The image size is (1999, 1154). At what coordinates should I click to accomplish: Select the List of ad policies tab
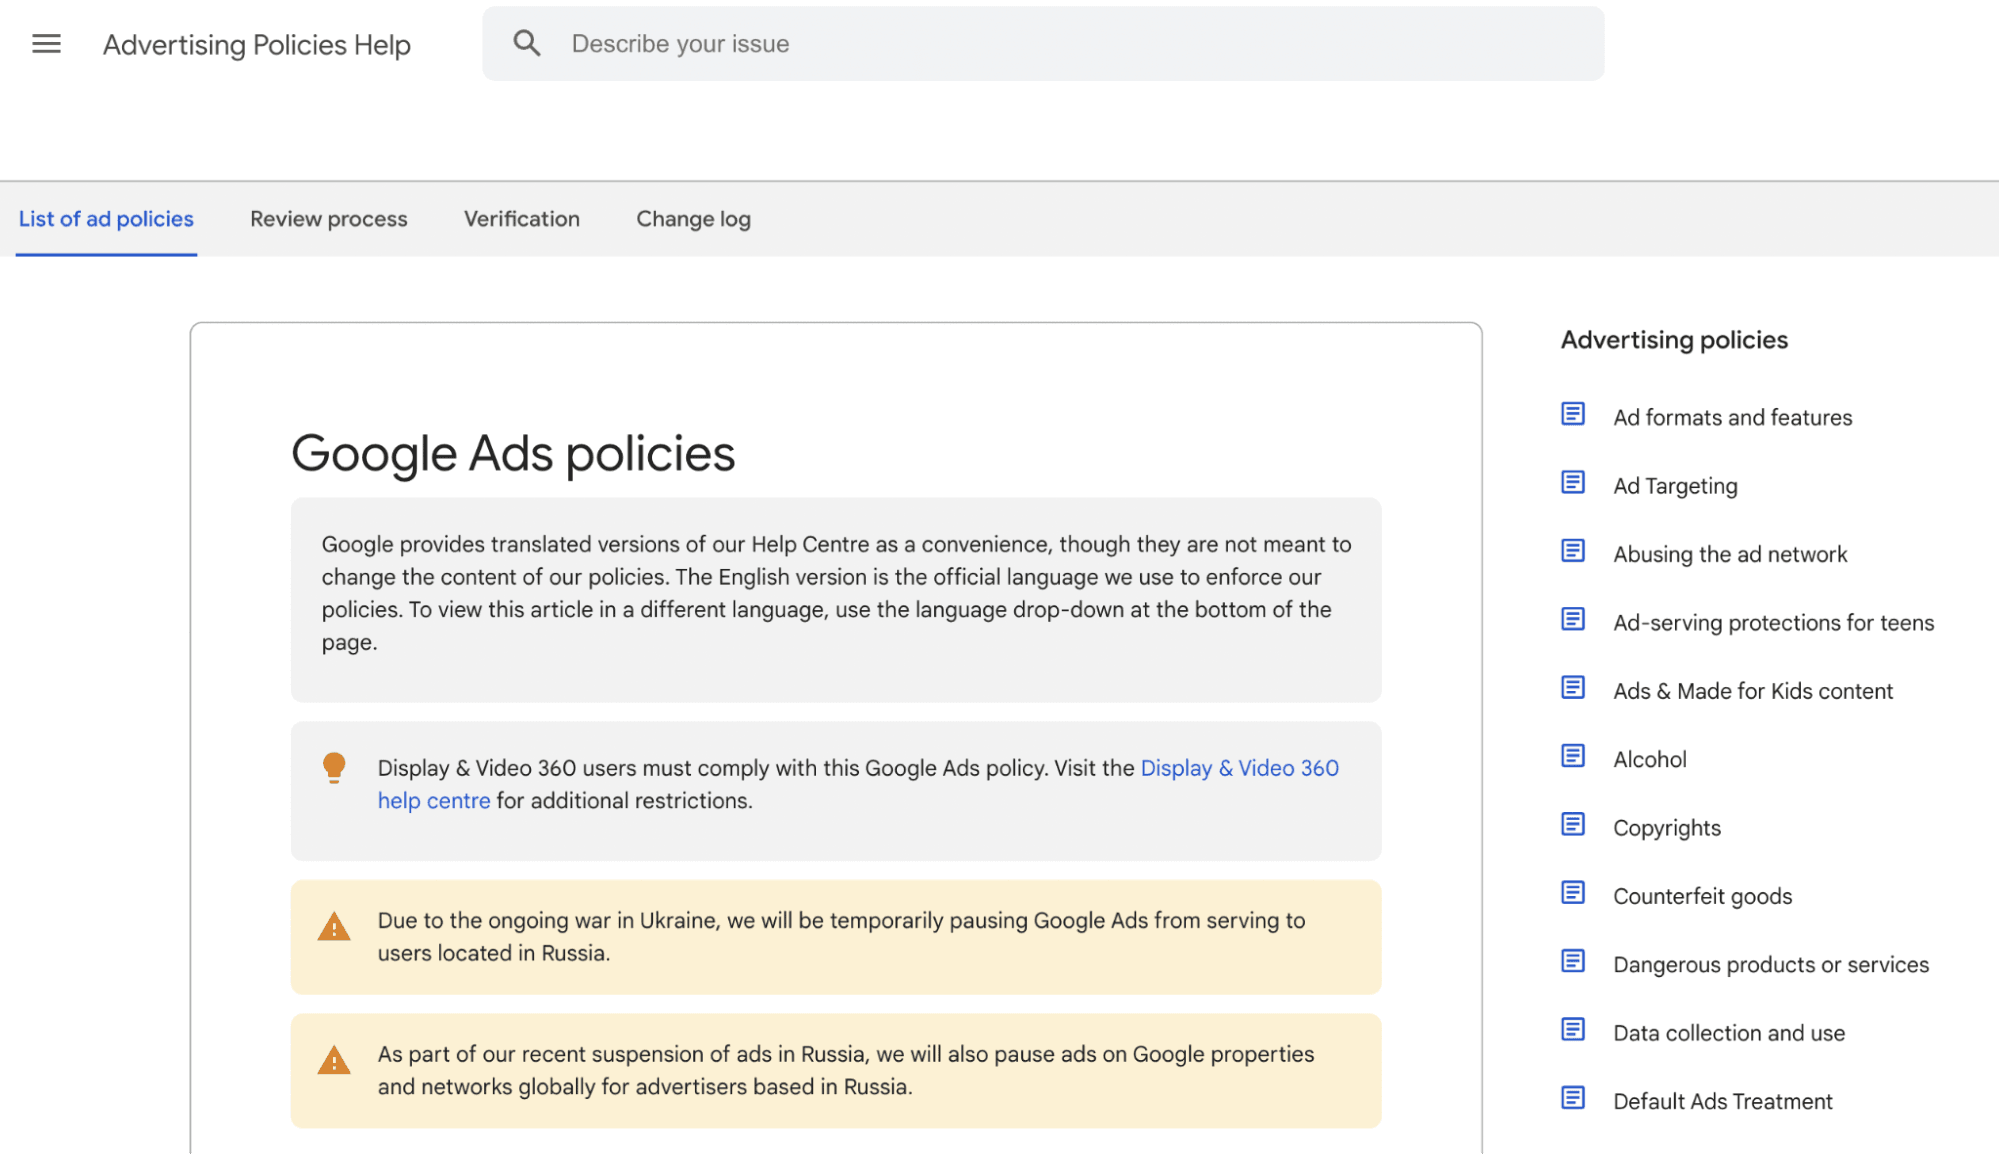[105, 219]
